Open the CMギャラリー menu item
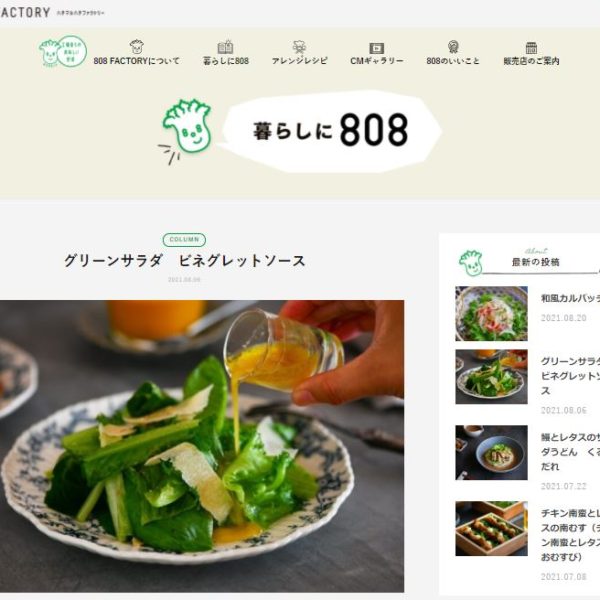The width and height of the screenshot is (600, 600). click(377, 61)
